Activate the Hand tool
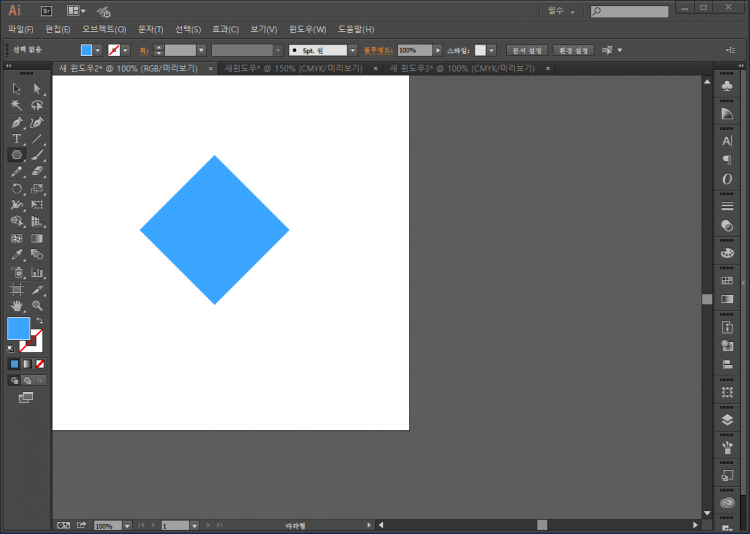Screen dimensions: 750x534 (16, 305)
